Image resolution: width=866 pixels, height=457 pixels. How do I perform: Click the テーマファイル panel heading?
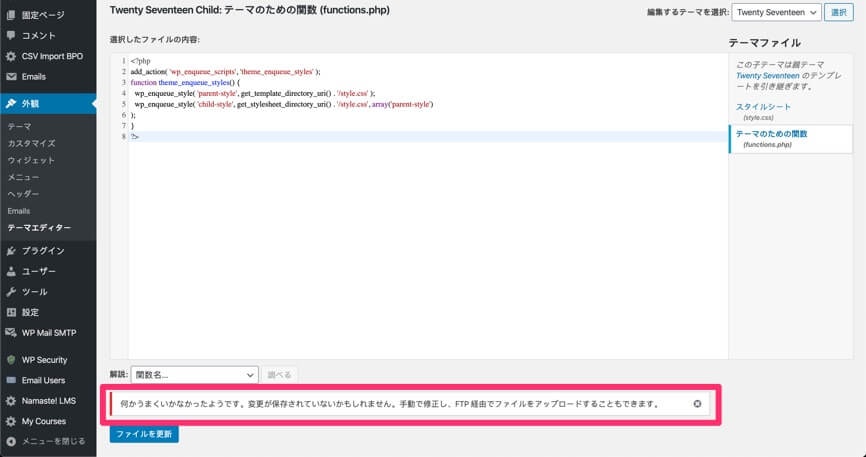pyautogui.click(x=764, y=43)
